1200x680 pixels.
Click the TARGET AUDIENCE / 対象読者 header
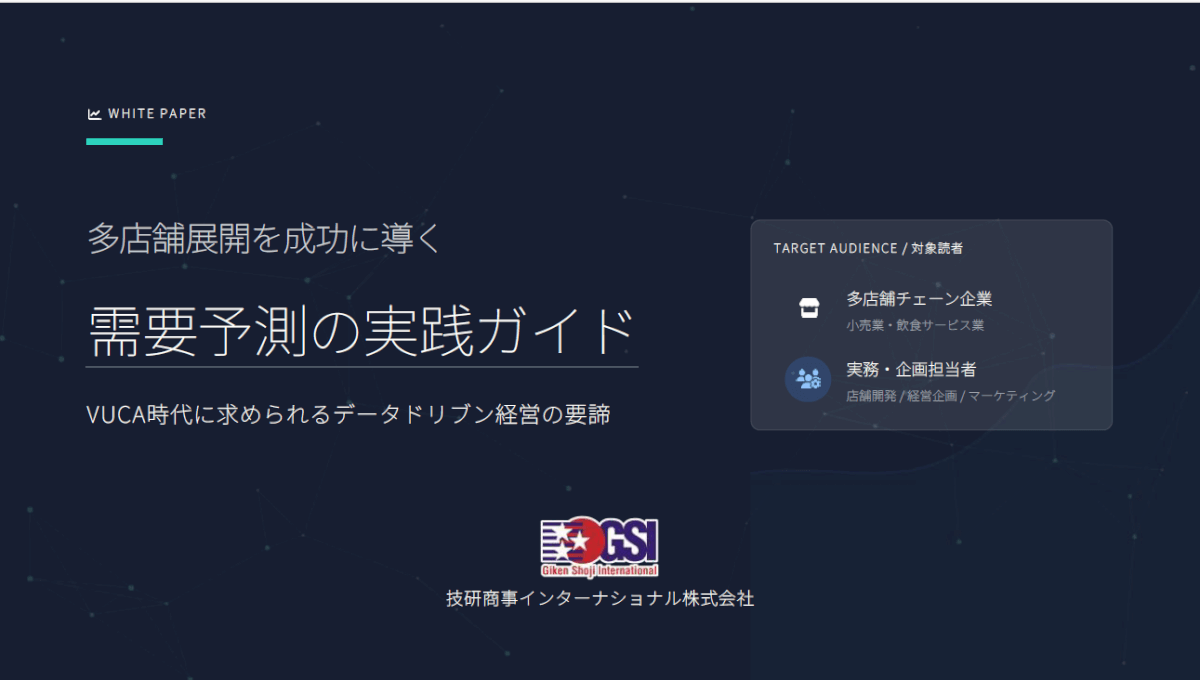(x=868, y=248)
